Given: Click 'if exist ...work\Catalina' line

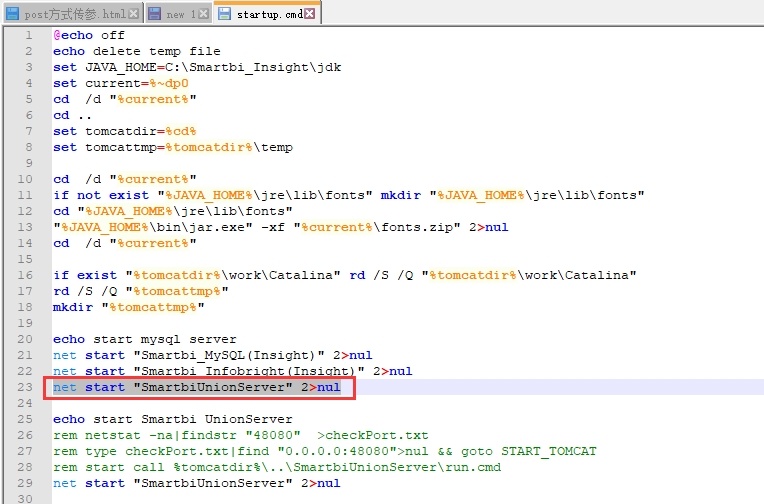Looking at the screenshot, I should [x=344, y=275].
